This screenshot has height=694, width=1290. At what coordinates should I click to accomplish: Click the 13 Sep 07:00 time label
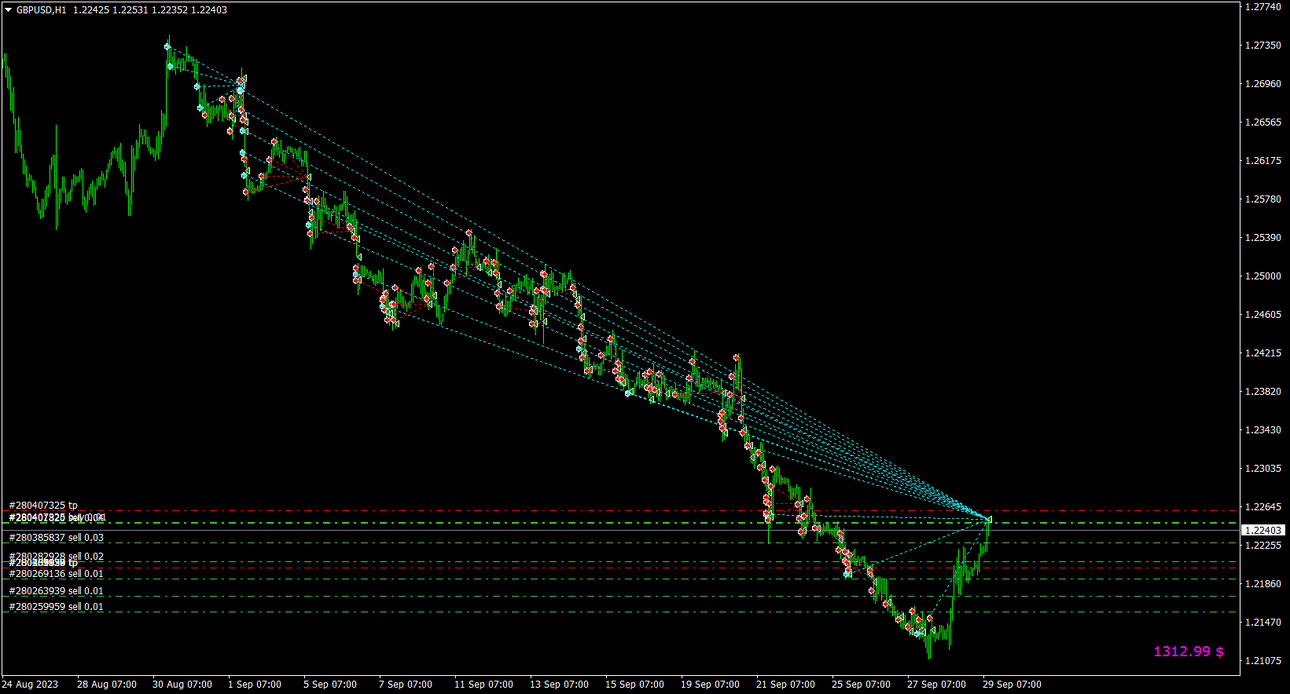(x=558, y=685)
